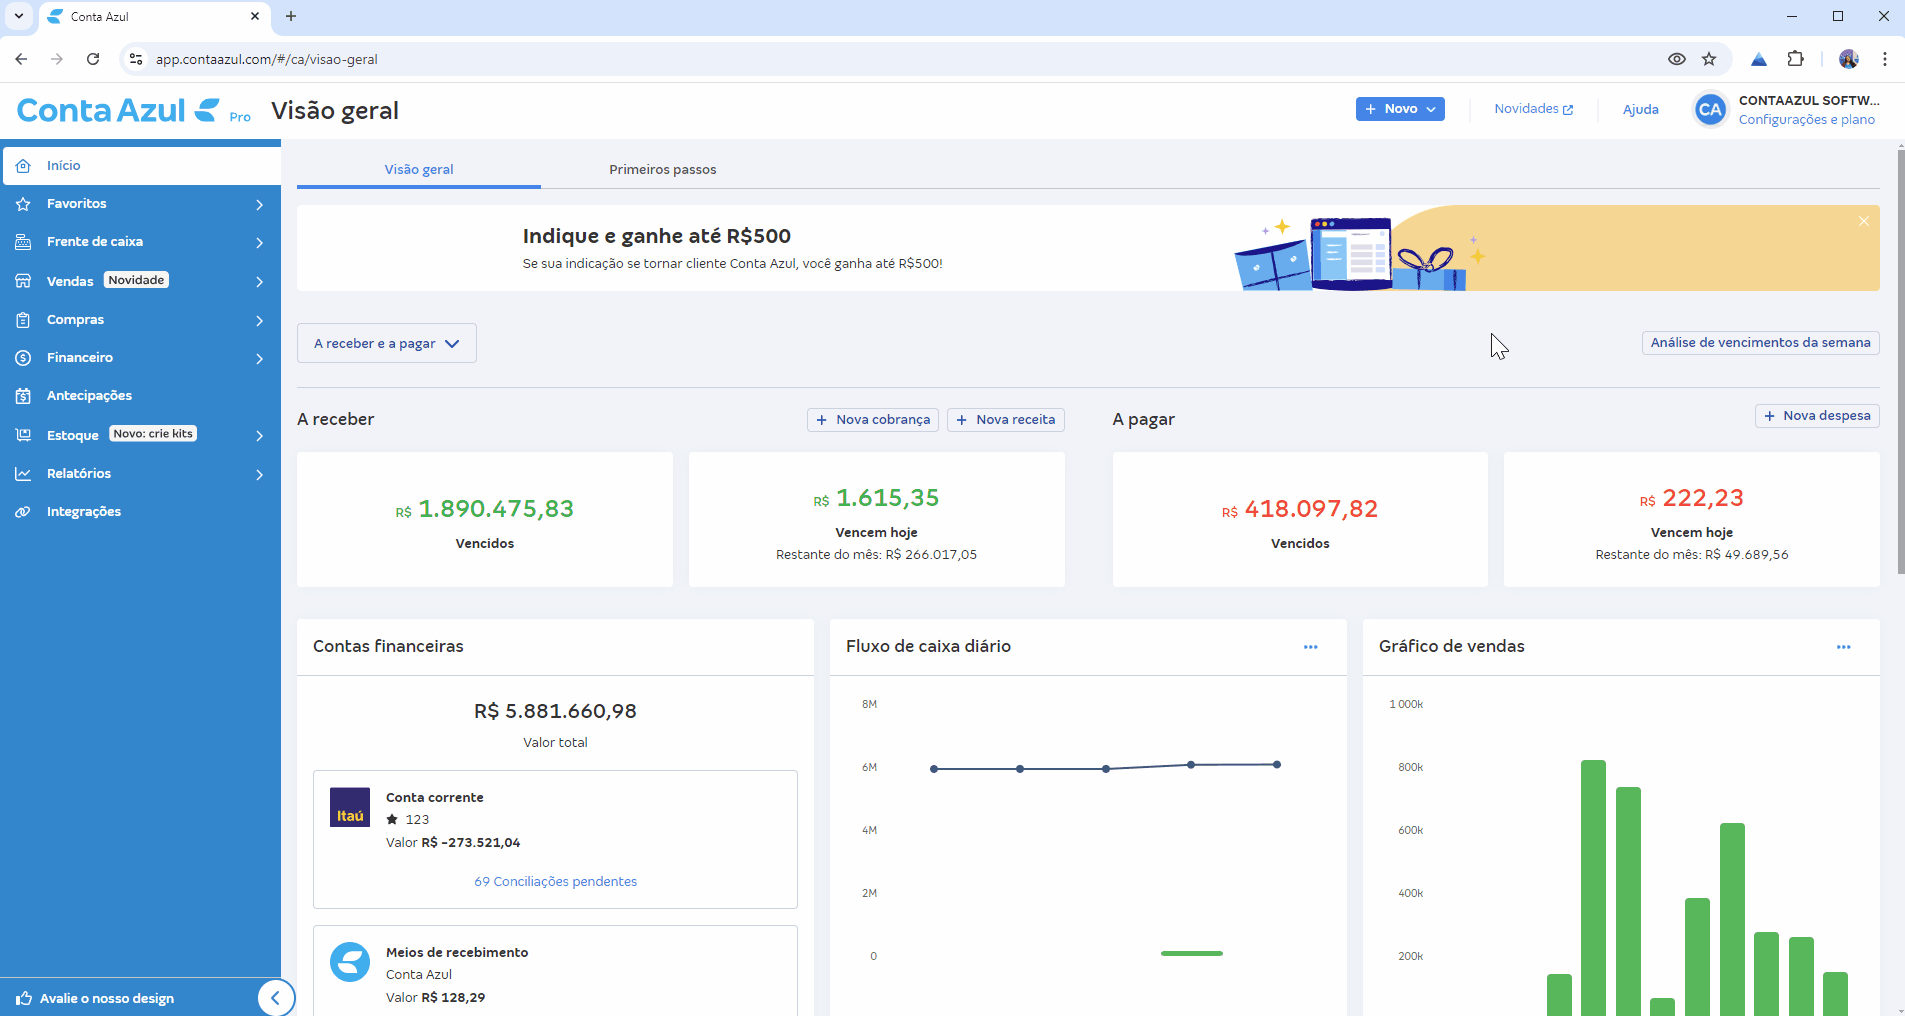Open the browser tab search dropdown

(x=19, y=16)
